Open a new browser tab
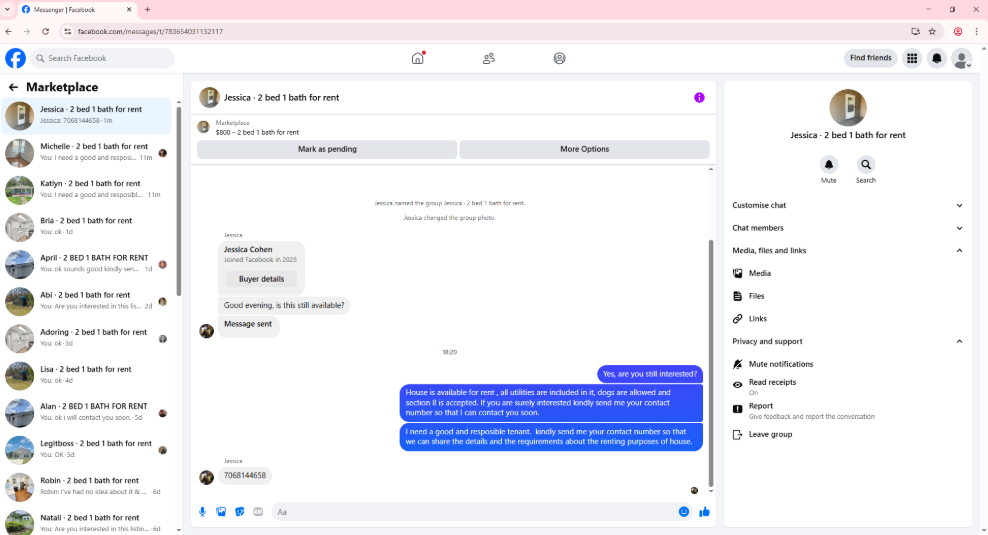Image resolution: width=988 pixels, height=535 pixels. pos(147,9)
